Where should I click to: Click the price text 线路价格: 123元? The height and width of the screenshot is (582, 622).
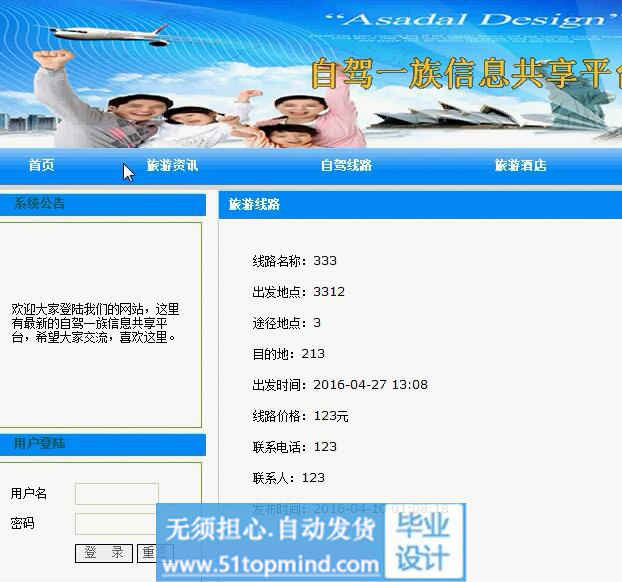[x=300, y=416]
